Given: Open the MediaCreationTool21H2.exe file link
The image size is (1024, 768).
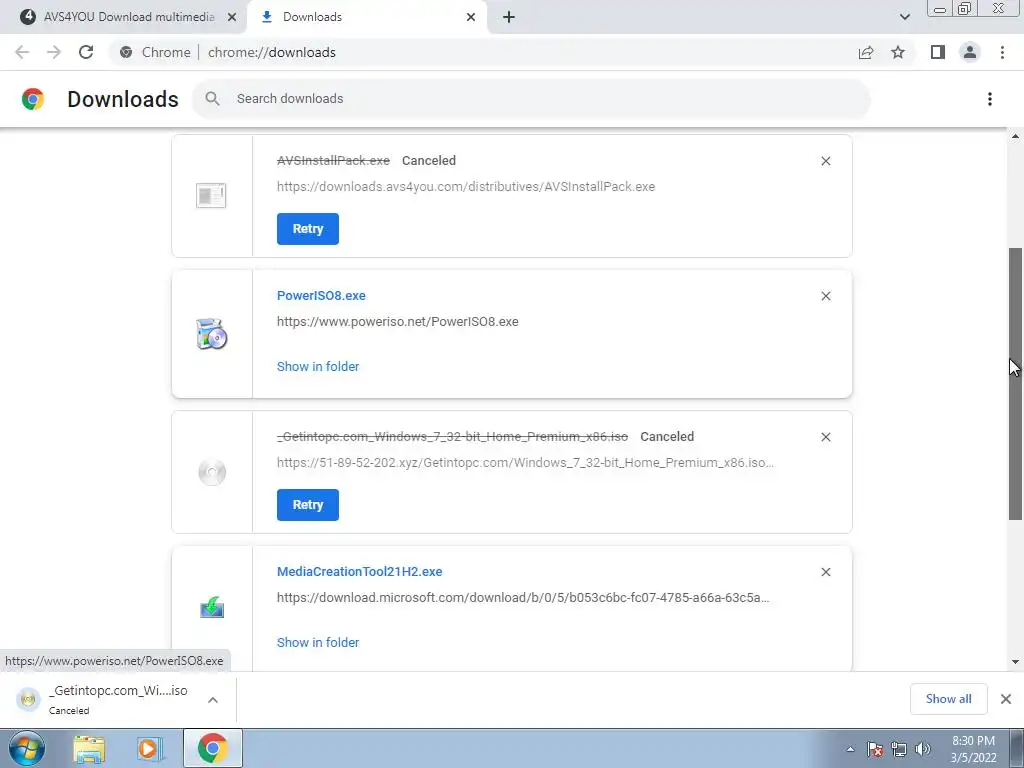Looking at the screenshot, I should (x=360, y=571).
